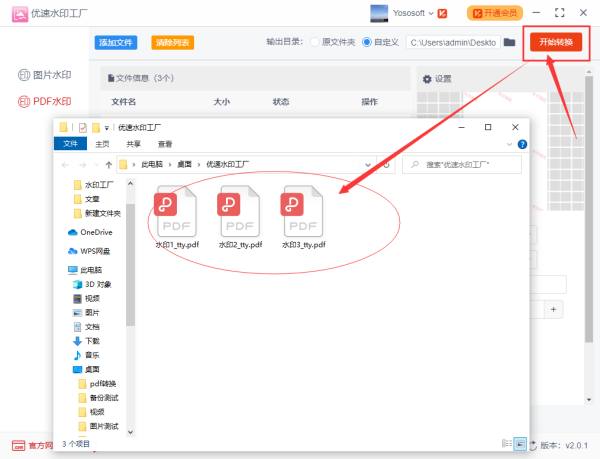Viewport: 600px width, 459px height.
Task: Open the address bar history dropdown
Action: tap(368, 165)
